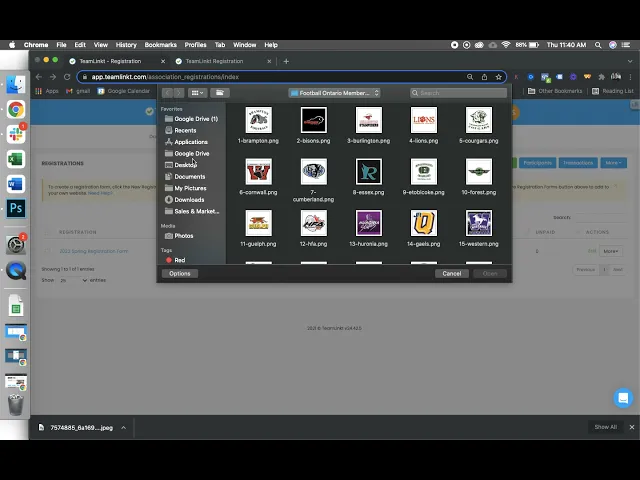Viewport: 640px width, 480px height.
Task: Pick the 4-lions.png file icon
Action: (x=424, y=120)
